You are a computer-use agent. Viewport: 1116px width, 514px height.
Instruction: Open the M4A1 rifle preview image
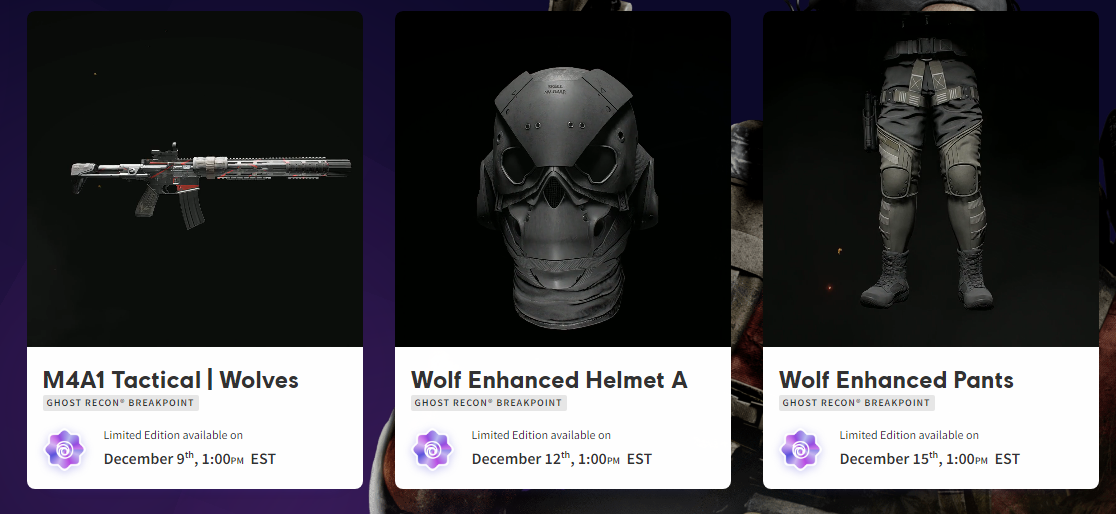pos(195,180)
